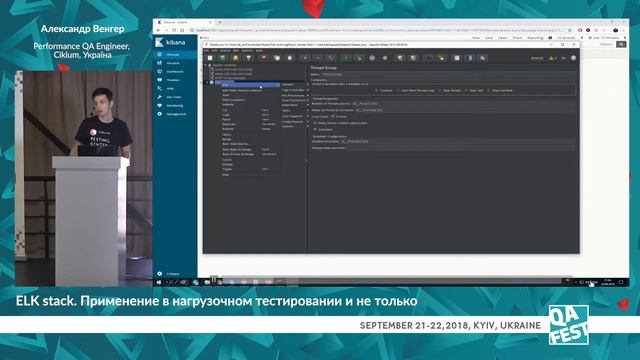Open Dashboard in Kibana sidebar
The image size is (640, 360).
[175, 71]
